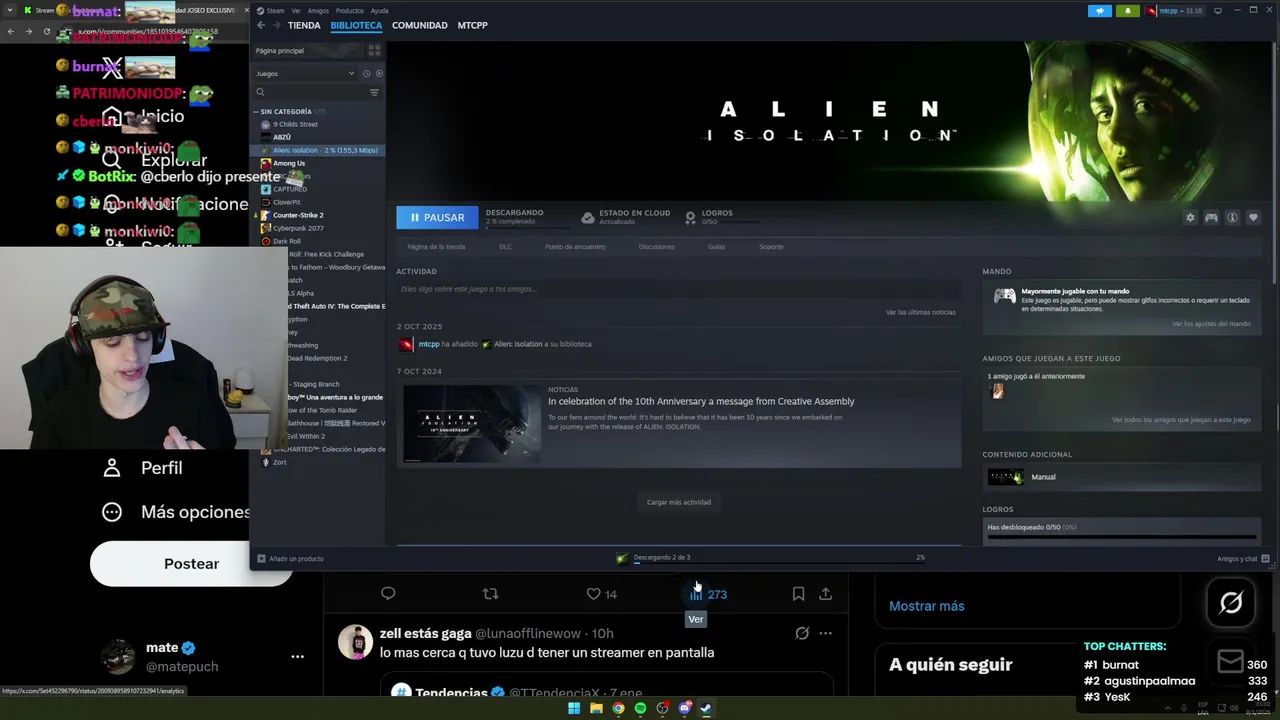
Task: Add game to favorites heart icon
Action: pyautogui.click(x=1253, y=217)
